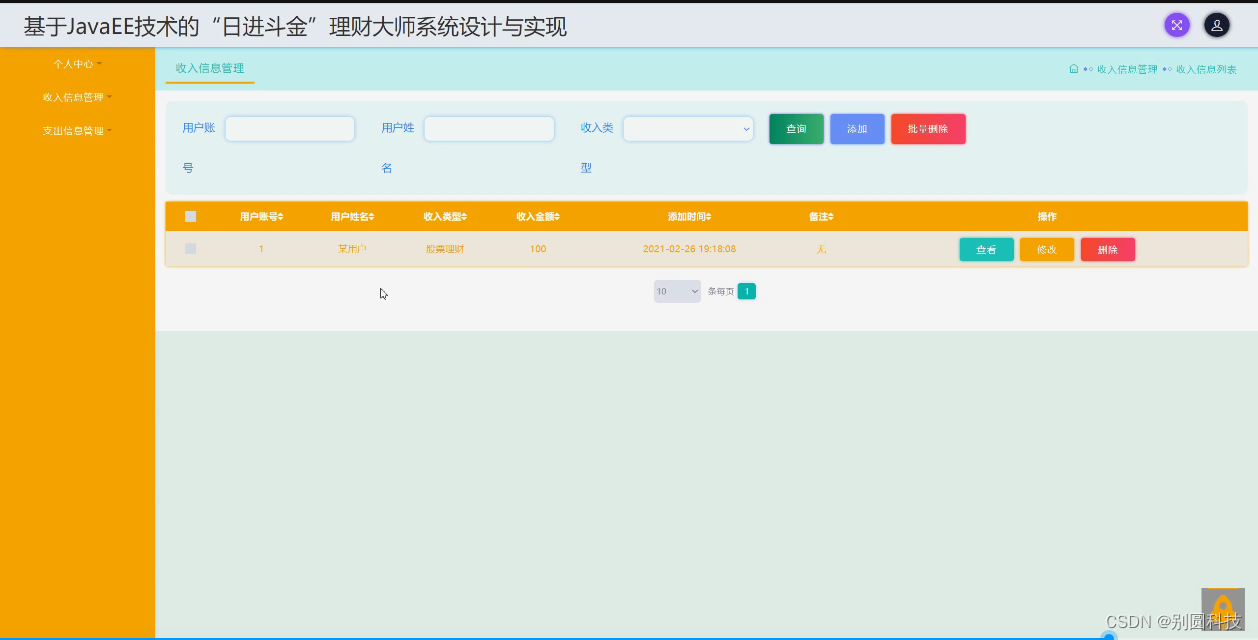Screen dimensions: 1258x640
Task: Expand the 个人中心 sidebar menu
Action: 75,64
